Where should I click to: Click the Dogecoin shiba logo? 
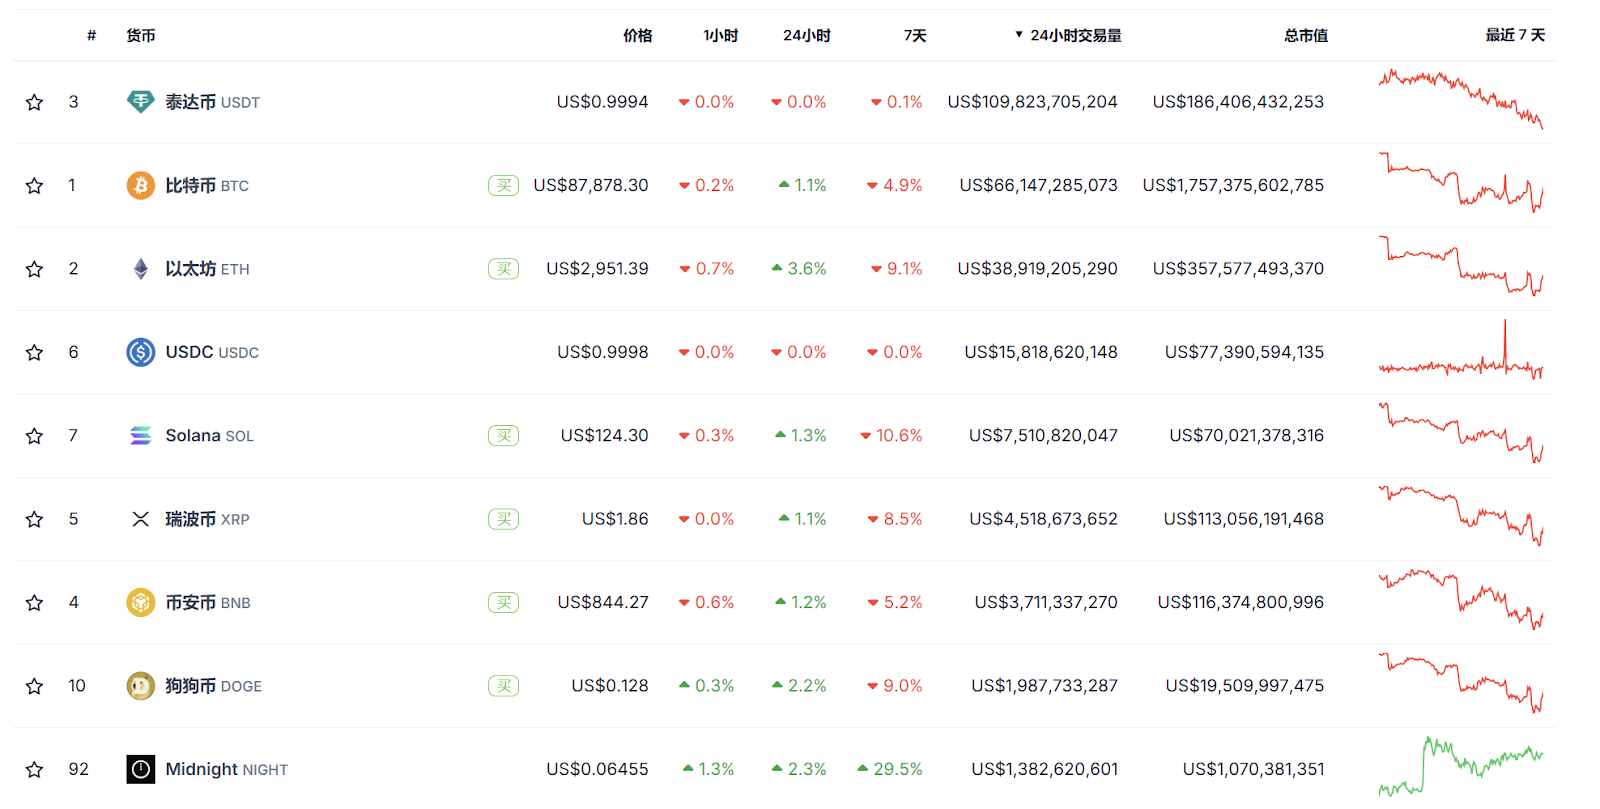pyautogui.click(x=141, y=686)
